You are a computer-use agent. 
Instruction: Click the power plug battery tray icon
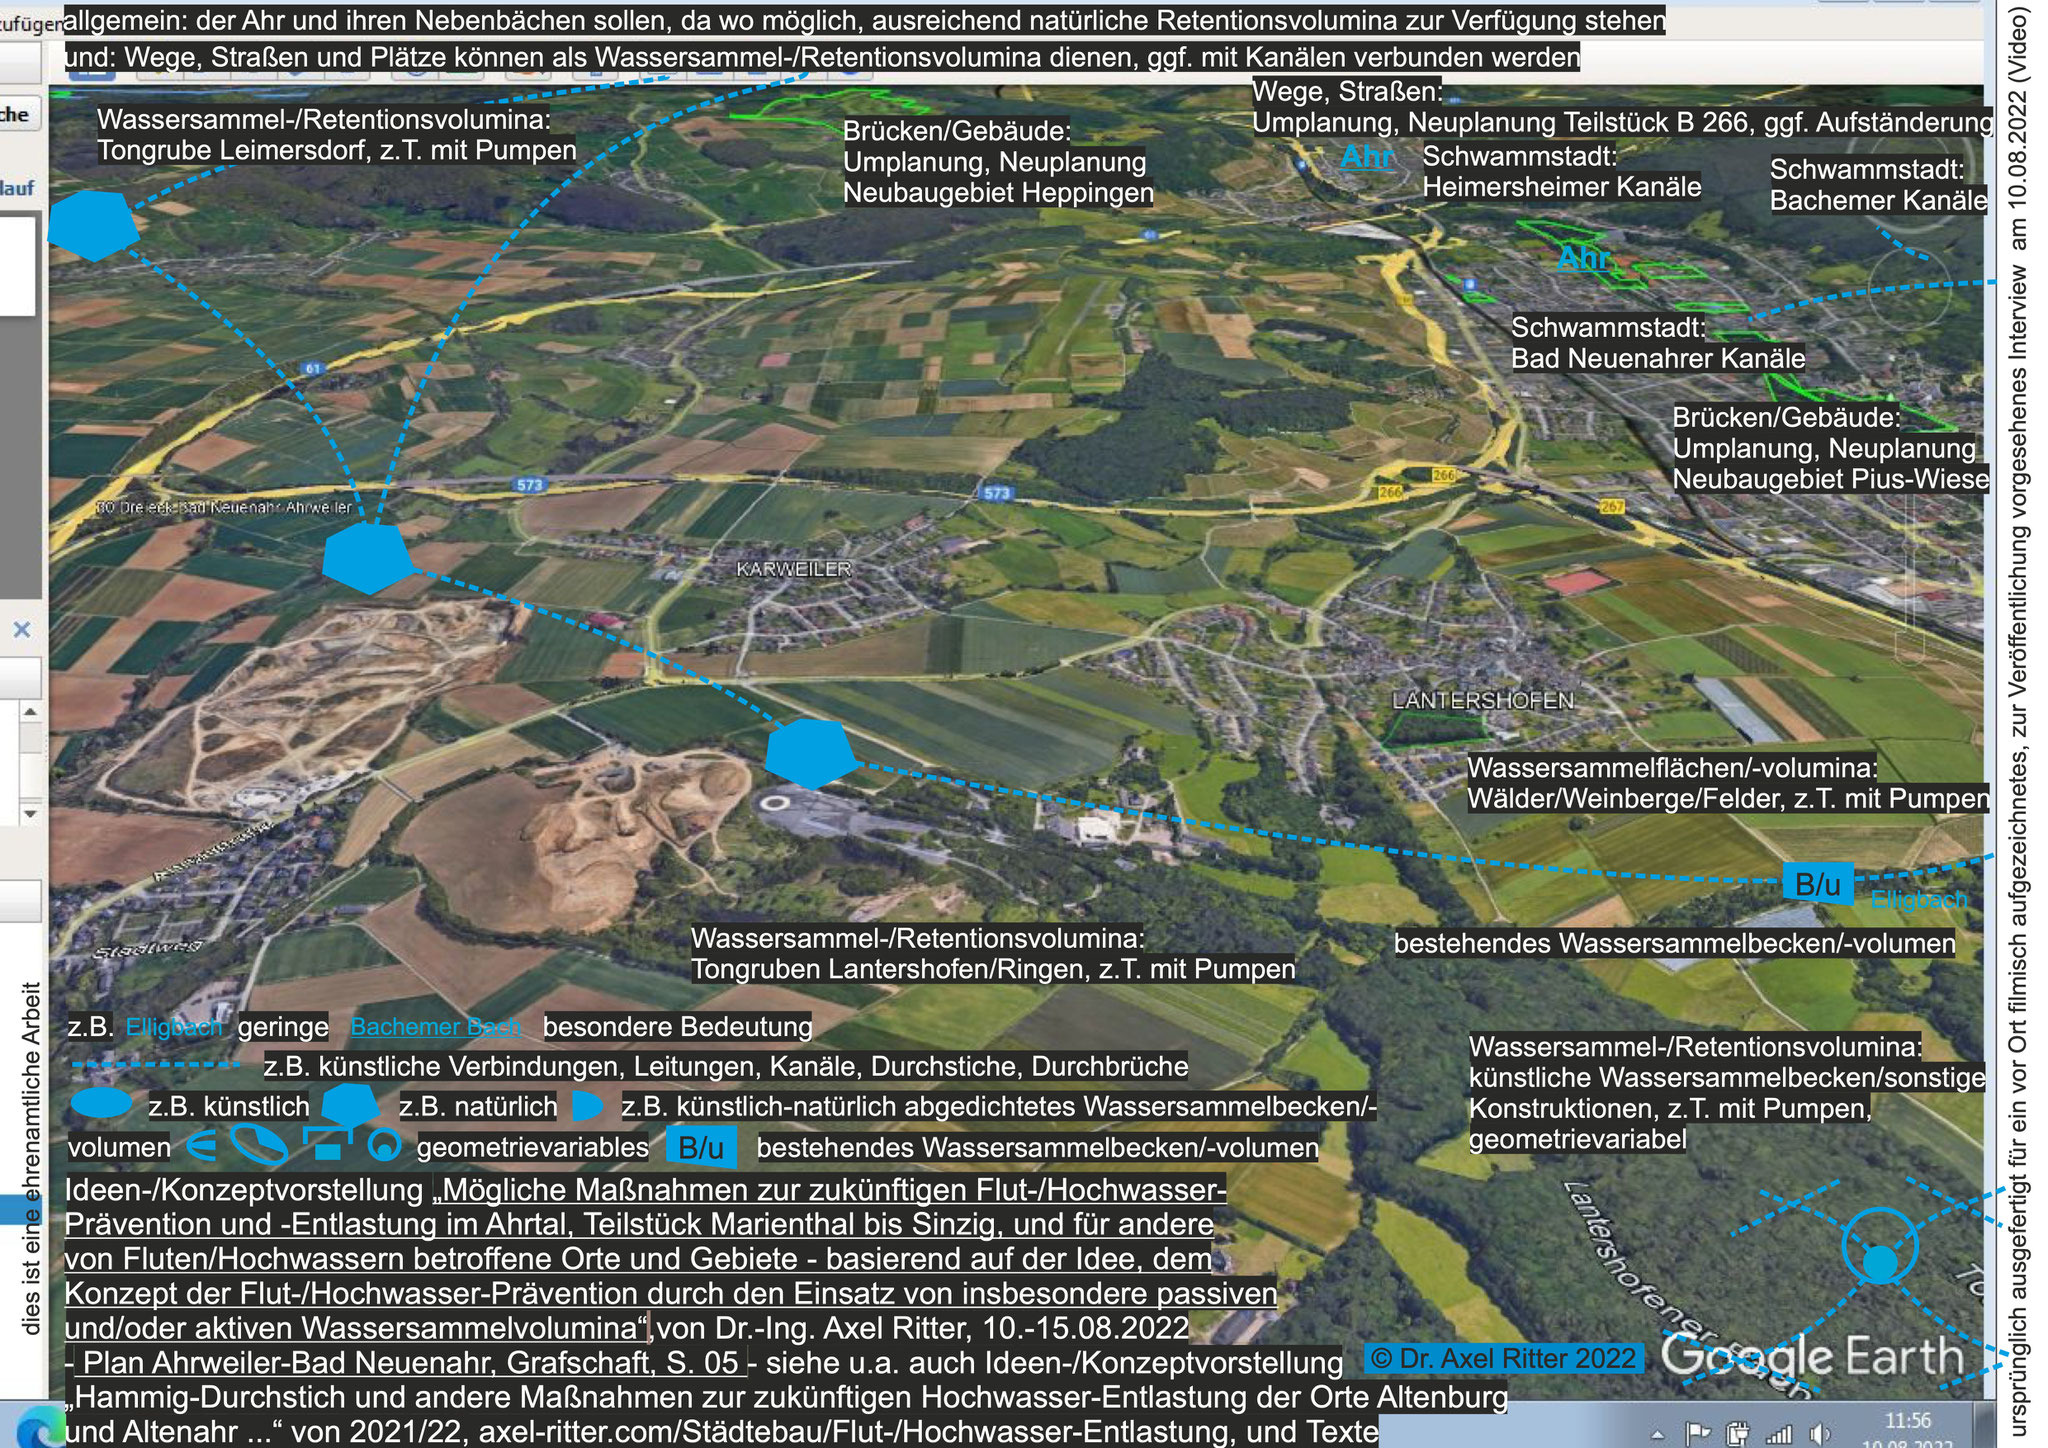(x=1738, y=1432)
